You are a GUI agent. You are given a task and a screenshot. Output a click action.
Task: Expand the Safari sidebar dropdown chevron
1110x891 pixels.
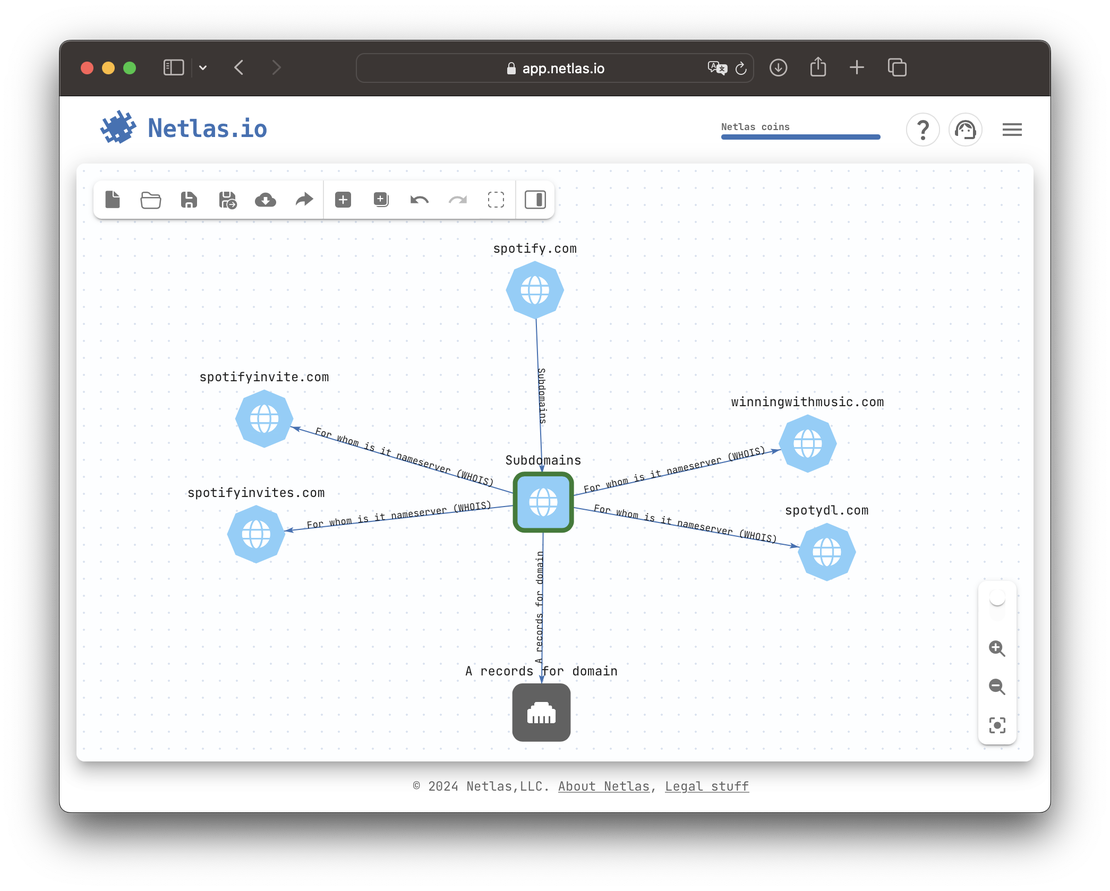(x=203, y=68)
